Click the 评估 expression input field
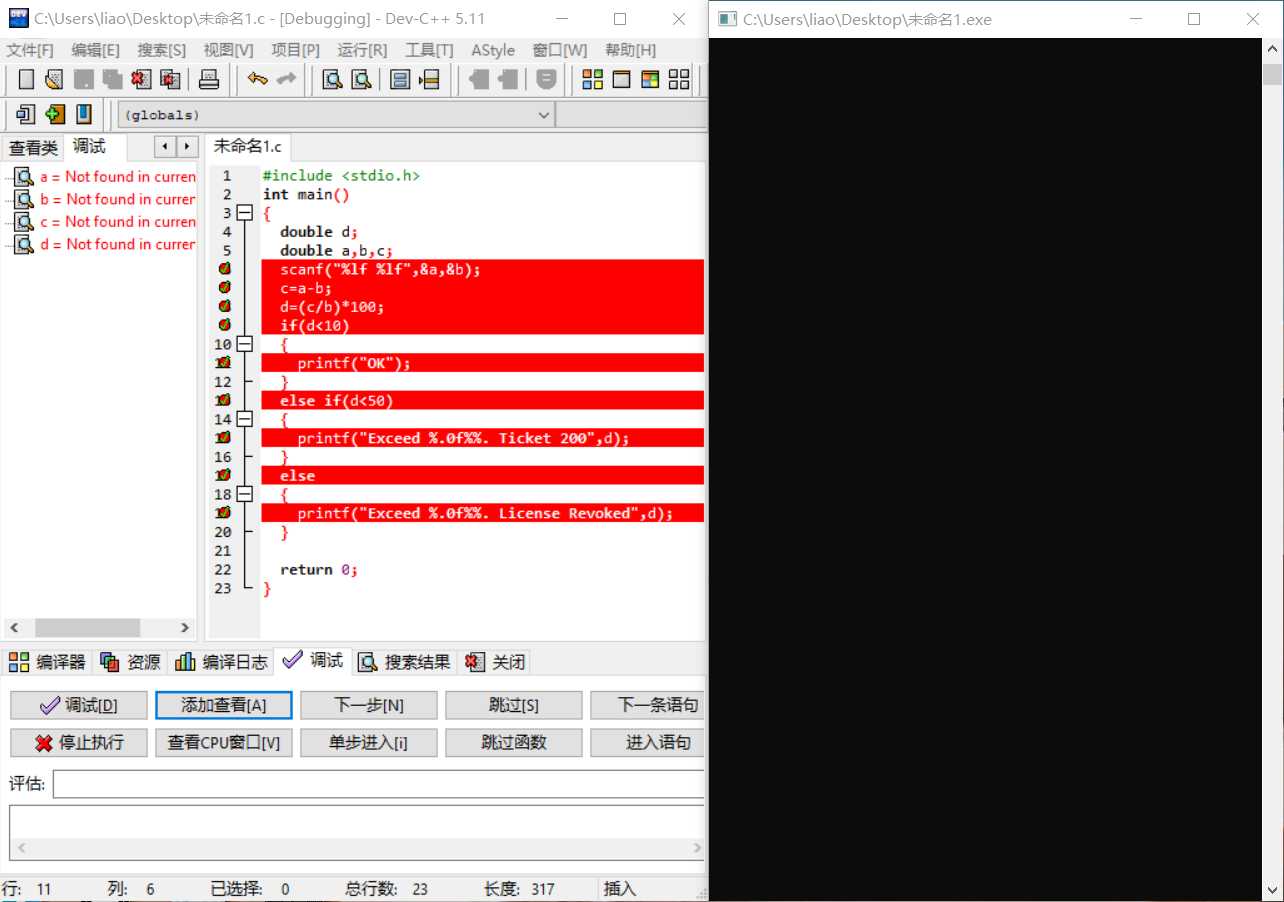 pos(379,784)
